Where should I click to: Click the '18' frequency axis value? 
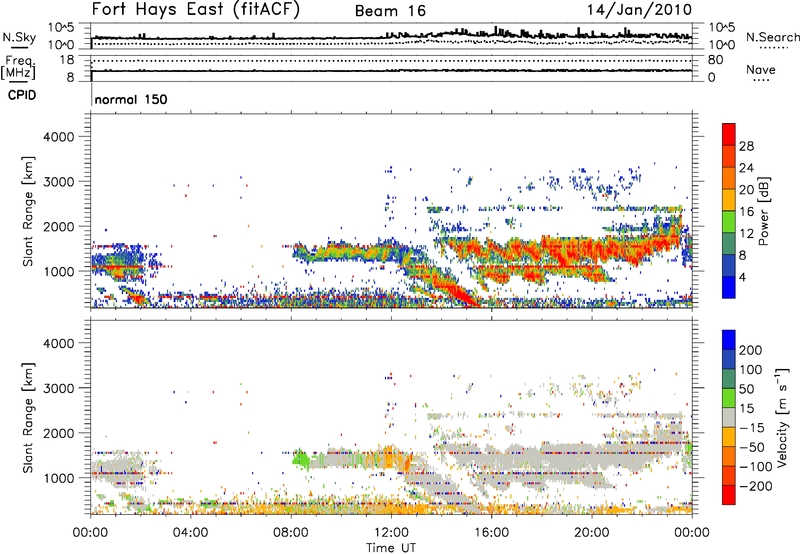click(x=67, y=60)
